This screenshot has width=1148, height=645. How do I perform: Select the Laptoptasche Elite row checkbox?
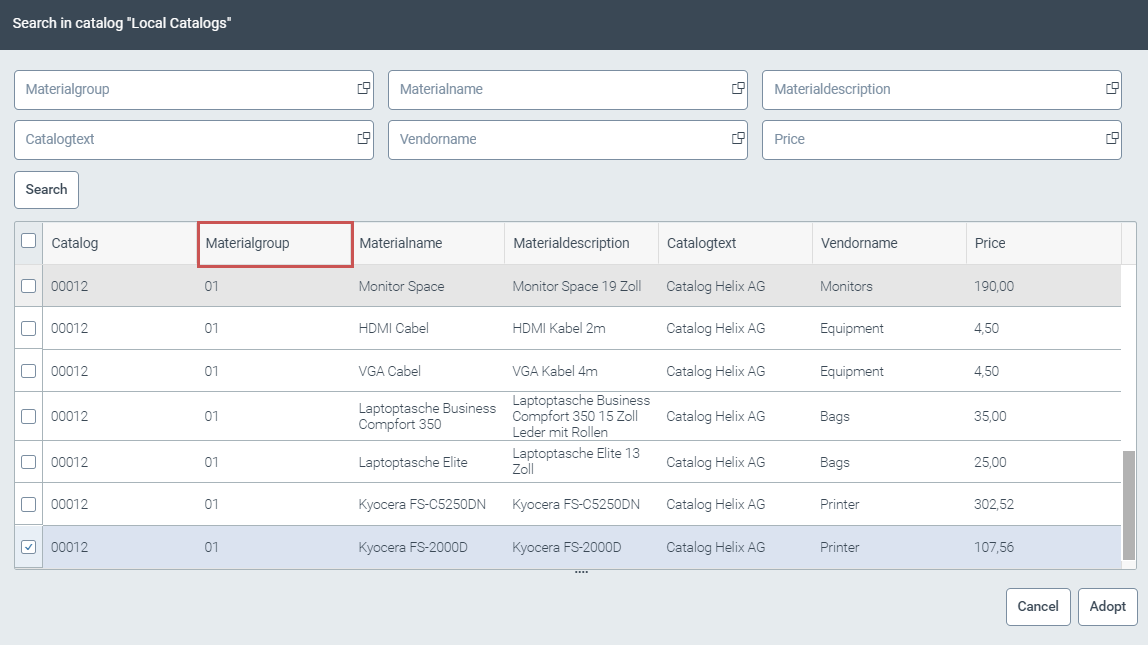(29, 462)
